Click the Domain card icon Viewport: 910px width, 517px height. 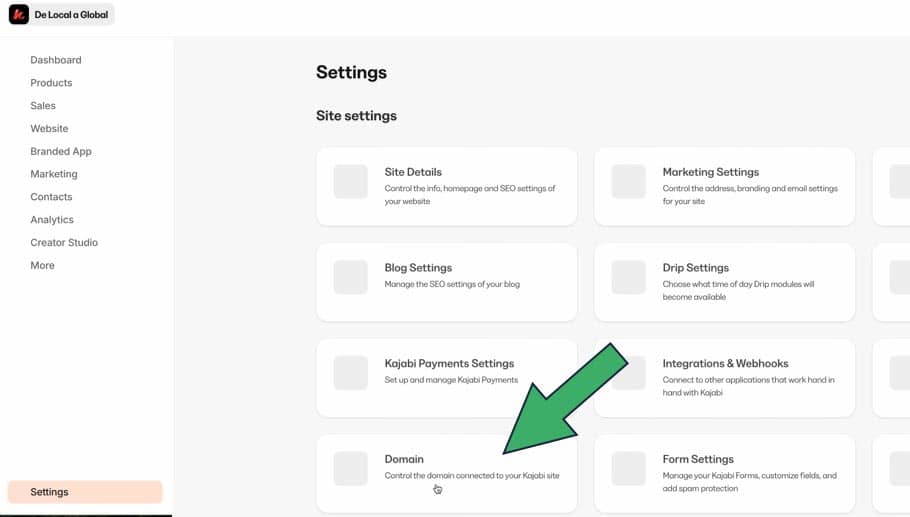click(350, 469)
